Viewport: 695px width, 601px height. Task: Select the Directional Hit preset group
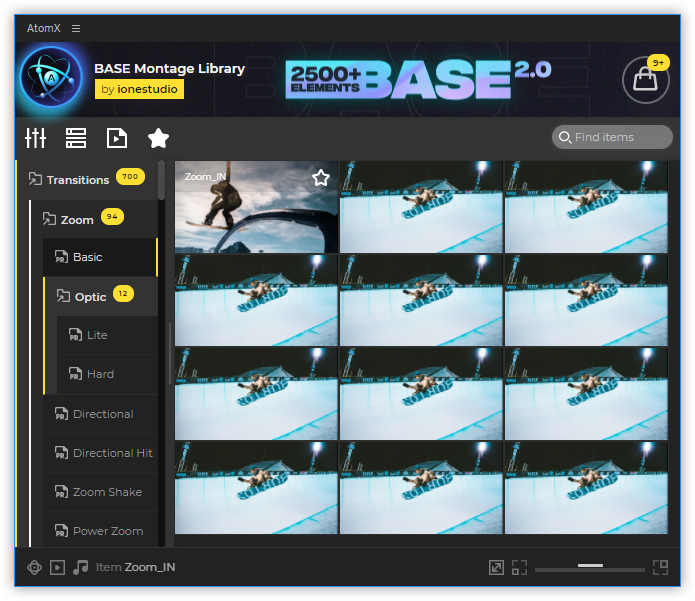click(x=100, y=453)
